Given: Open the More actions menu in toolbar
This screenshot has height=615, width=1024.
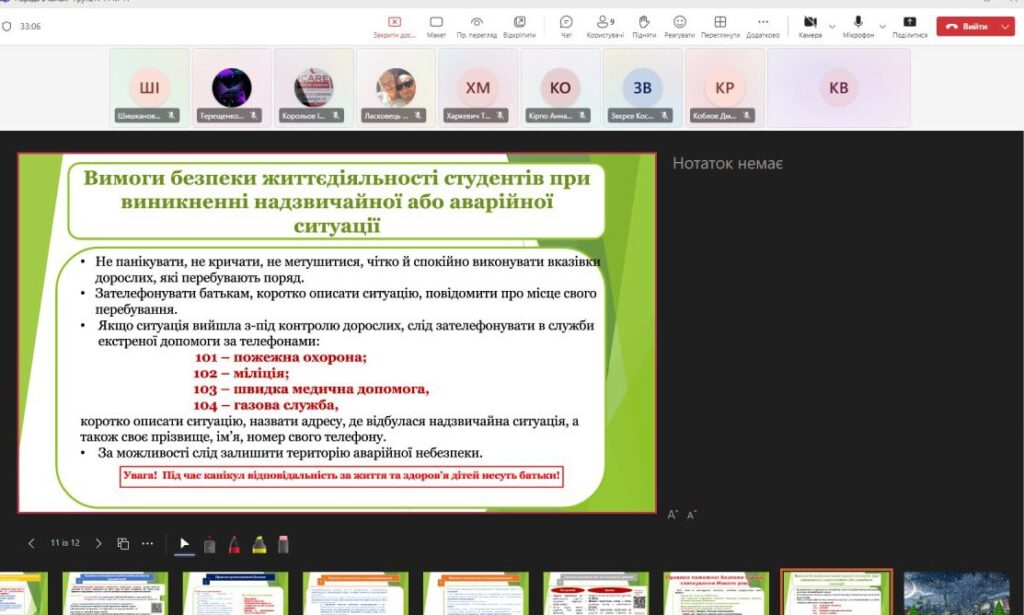Looking at the screenshot, I should point(763,26).
